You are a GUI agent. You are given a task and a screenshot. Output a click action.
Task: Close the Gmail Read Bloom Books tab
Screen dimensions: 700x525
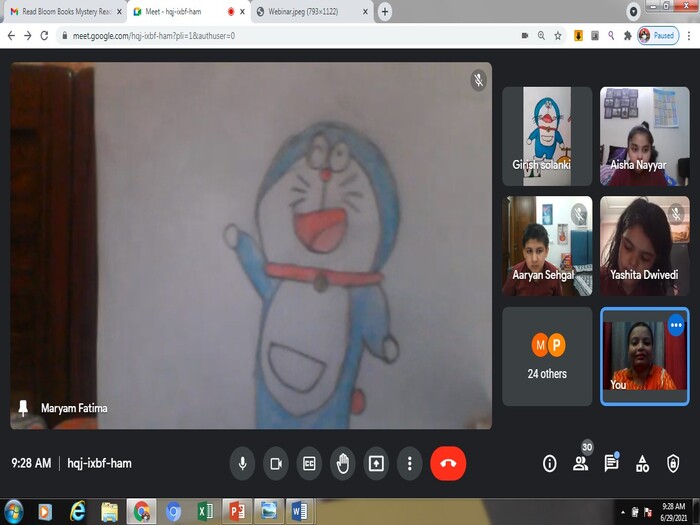(119, 12)
